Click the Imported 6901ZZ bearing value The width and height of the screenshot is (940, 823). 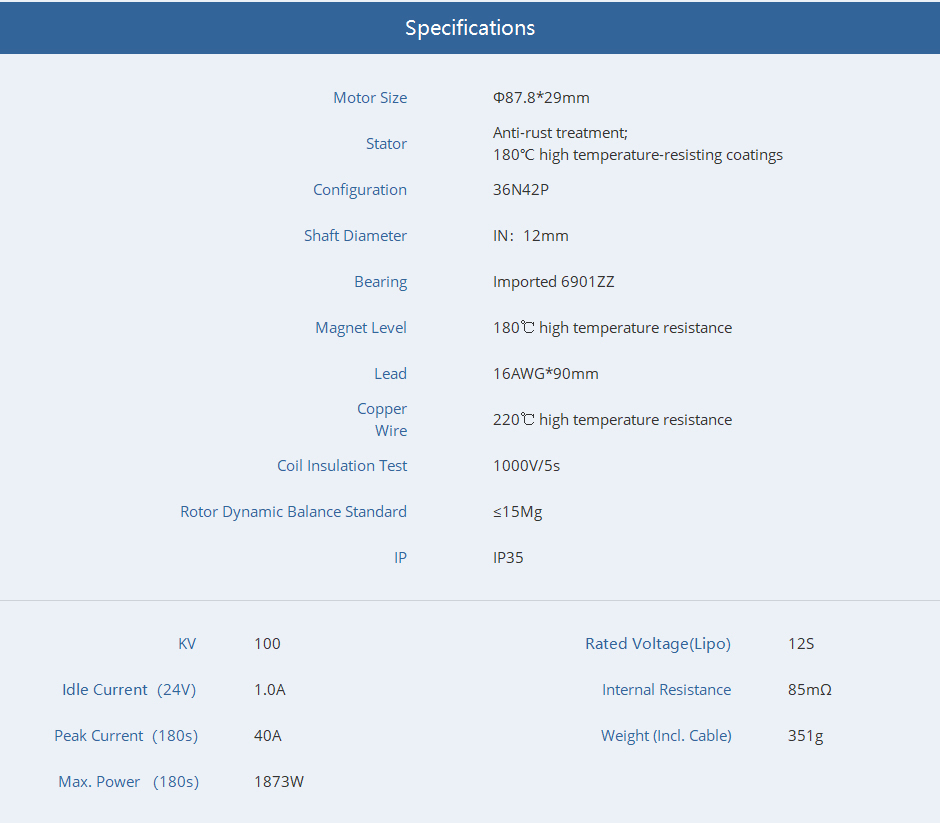pyautogui.click(x=553, y=282)
